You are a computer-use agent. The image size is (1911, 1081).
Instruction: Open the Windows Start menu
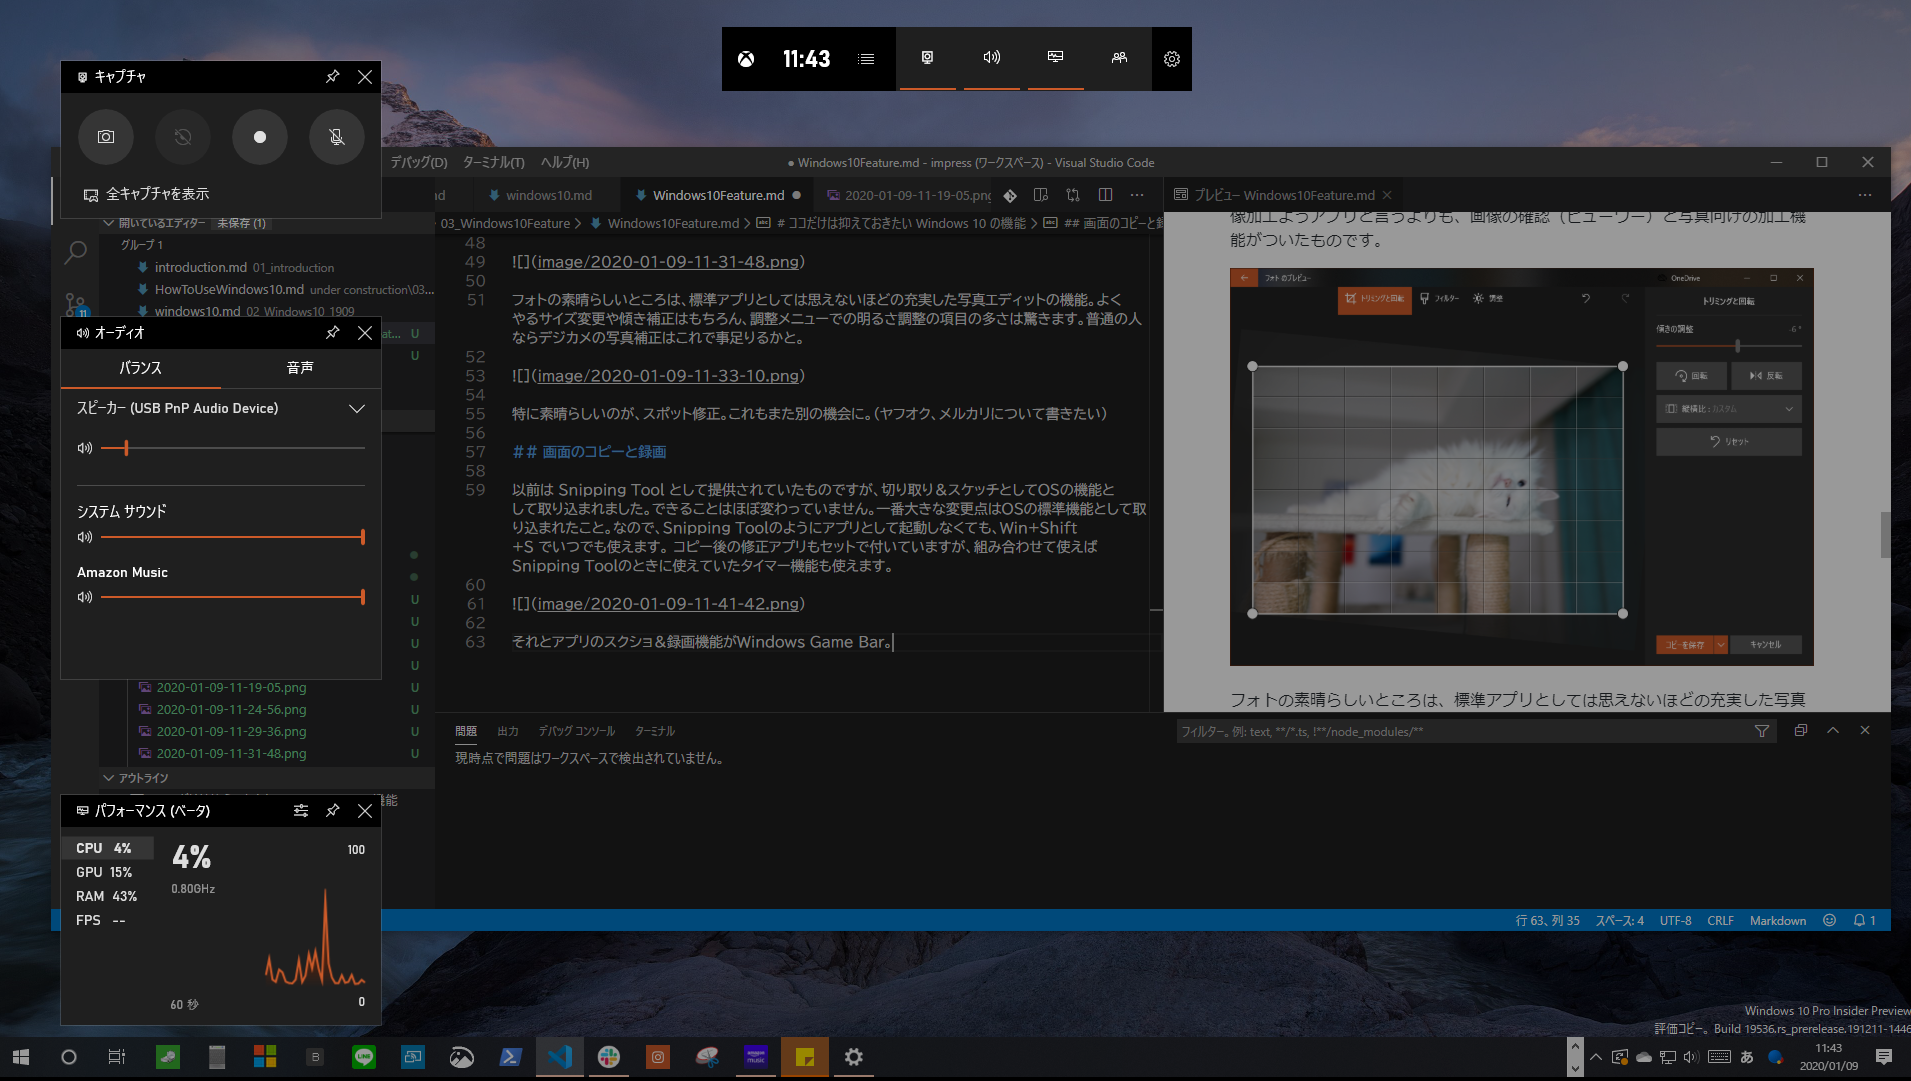coord(21,1057)
